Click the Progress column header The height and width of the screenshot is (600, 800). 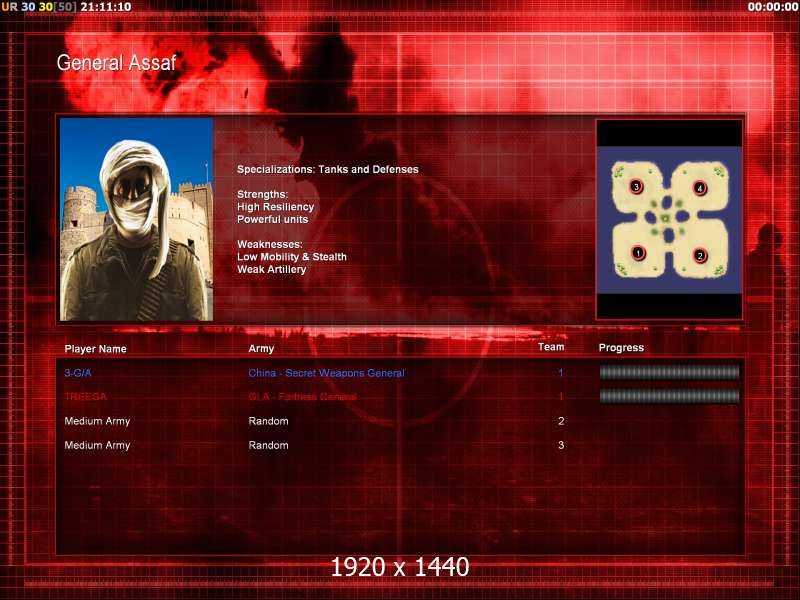coord(621,348)
